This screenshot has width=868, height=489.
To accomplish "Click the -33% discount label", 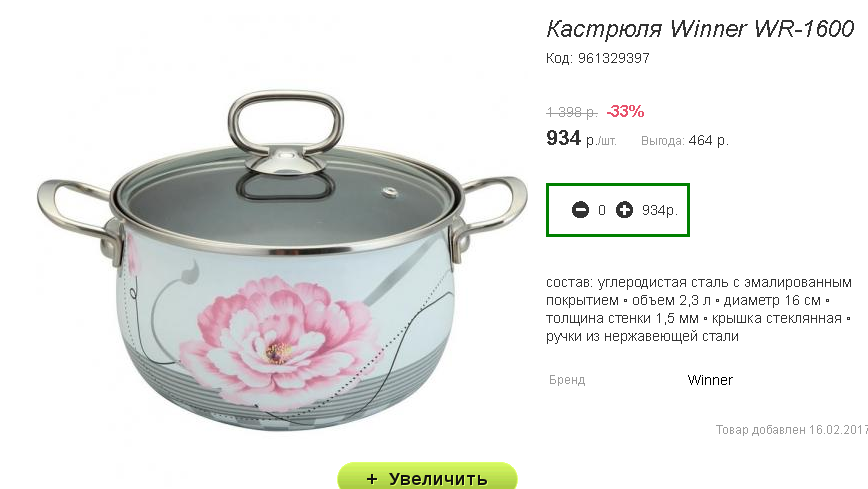I will click(x=626, y=111).
